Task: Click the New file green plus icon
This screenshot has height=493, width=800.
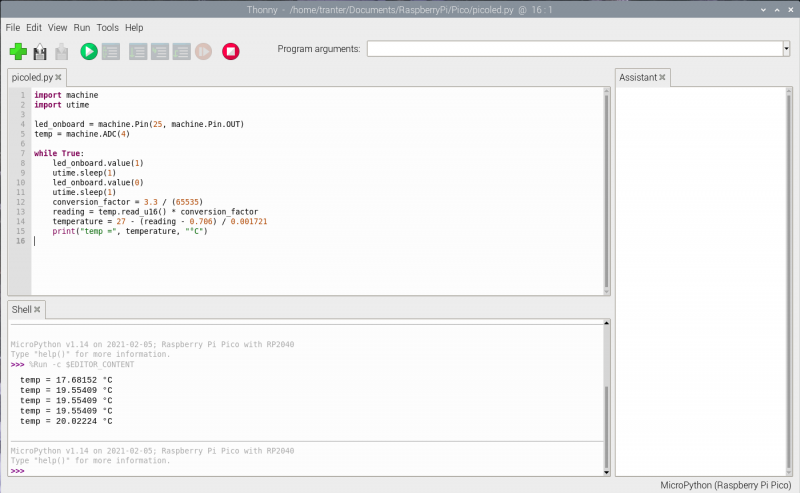Action: tap(18, 51)
